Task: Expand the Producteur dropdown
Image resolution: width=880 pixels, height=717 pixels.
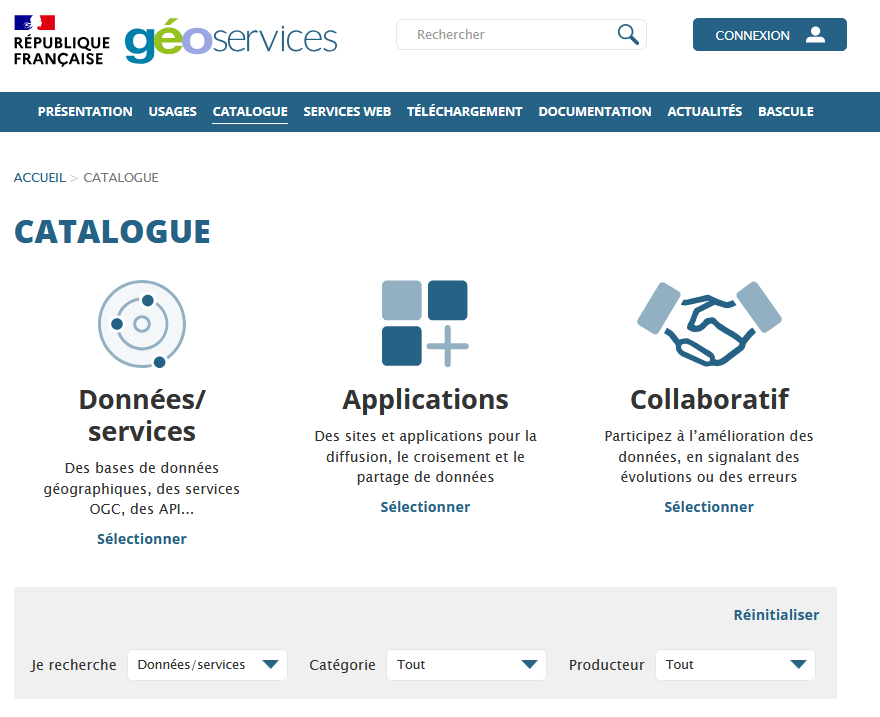Action: tap(735, 665)
